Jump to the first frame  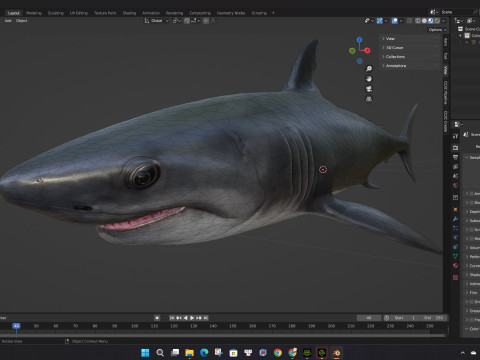click(172, 318)
